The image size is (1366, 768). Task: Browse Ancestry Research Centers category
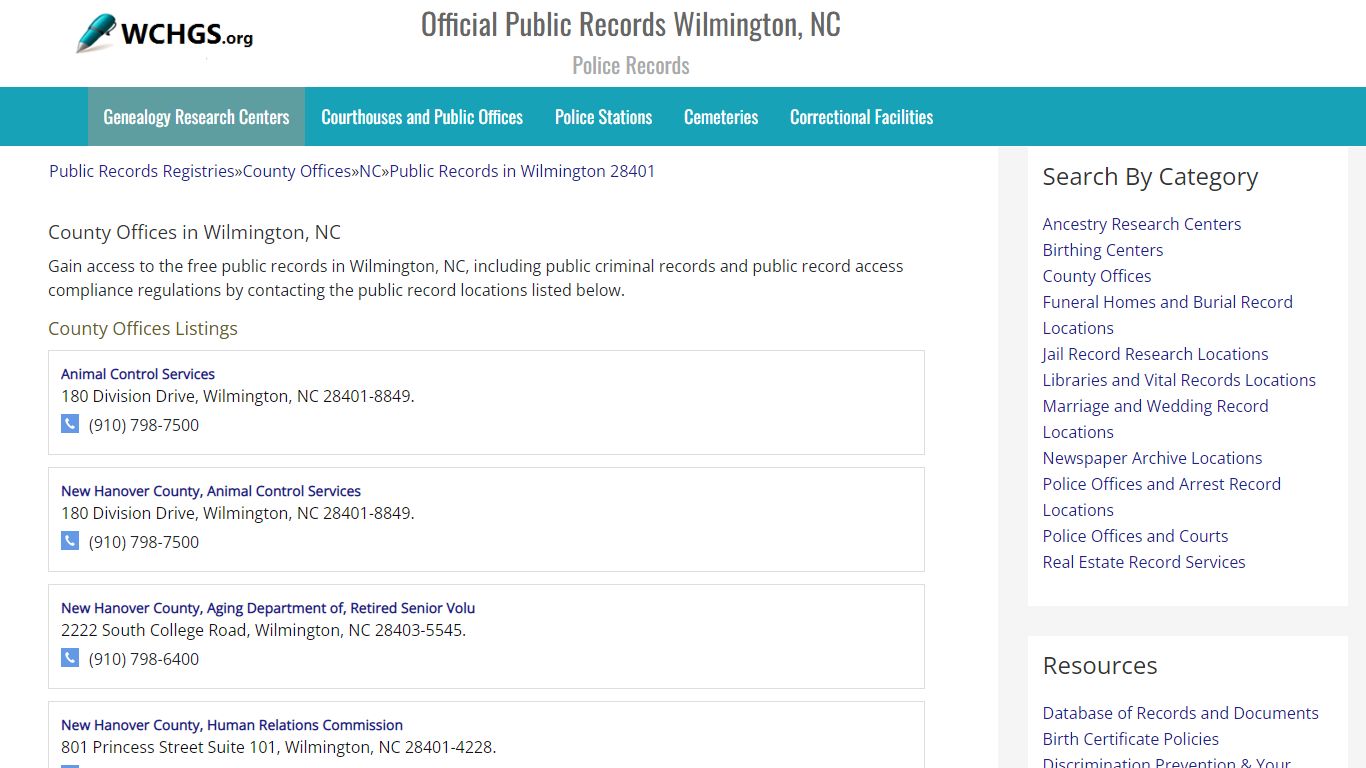click(x=1142, y=224)
